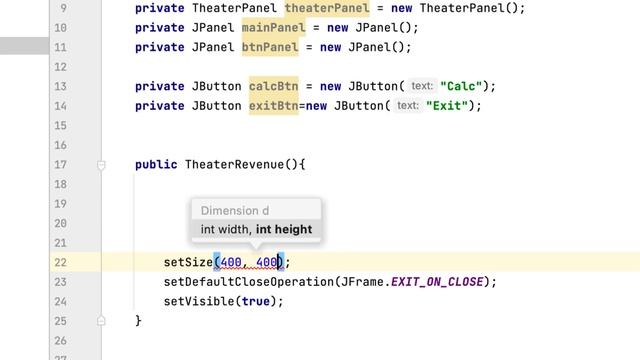The width and height of the screenshot is (640, 360).
Task: Click the btnPanel variable name
Action: [270, 47]
